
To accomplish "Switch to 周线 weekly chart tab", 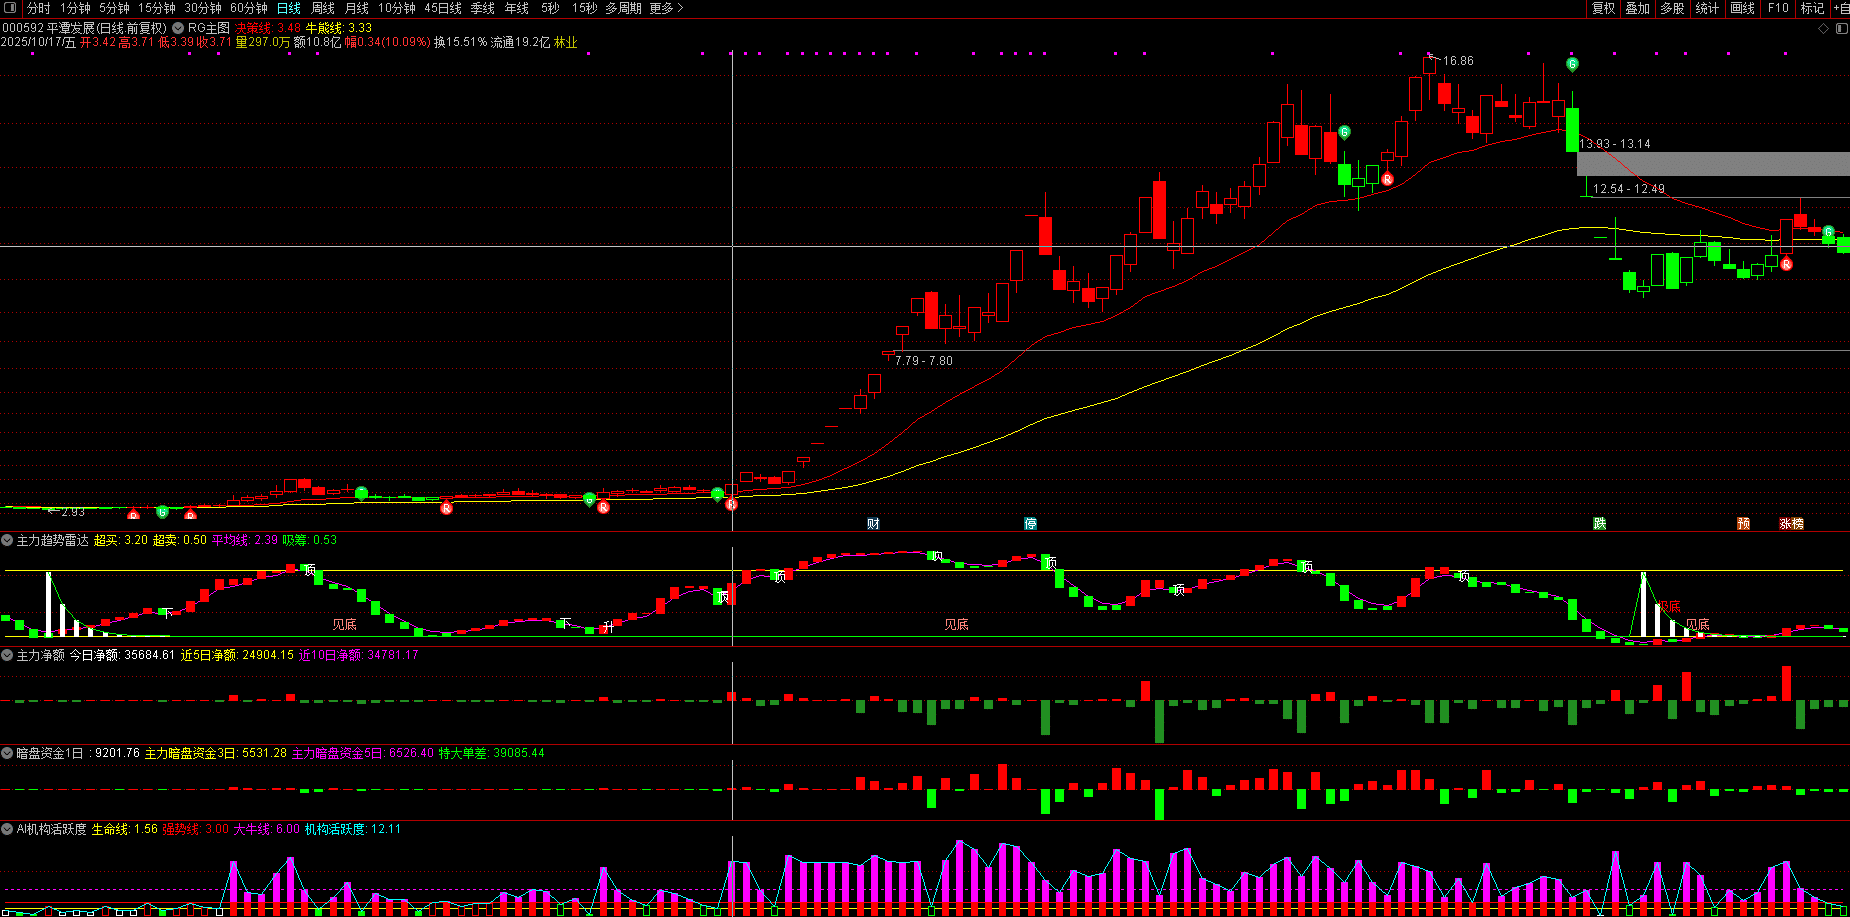I will (323, 8).
